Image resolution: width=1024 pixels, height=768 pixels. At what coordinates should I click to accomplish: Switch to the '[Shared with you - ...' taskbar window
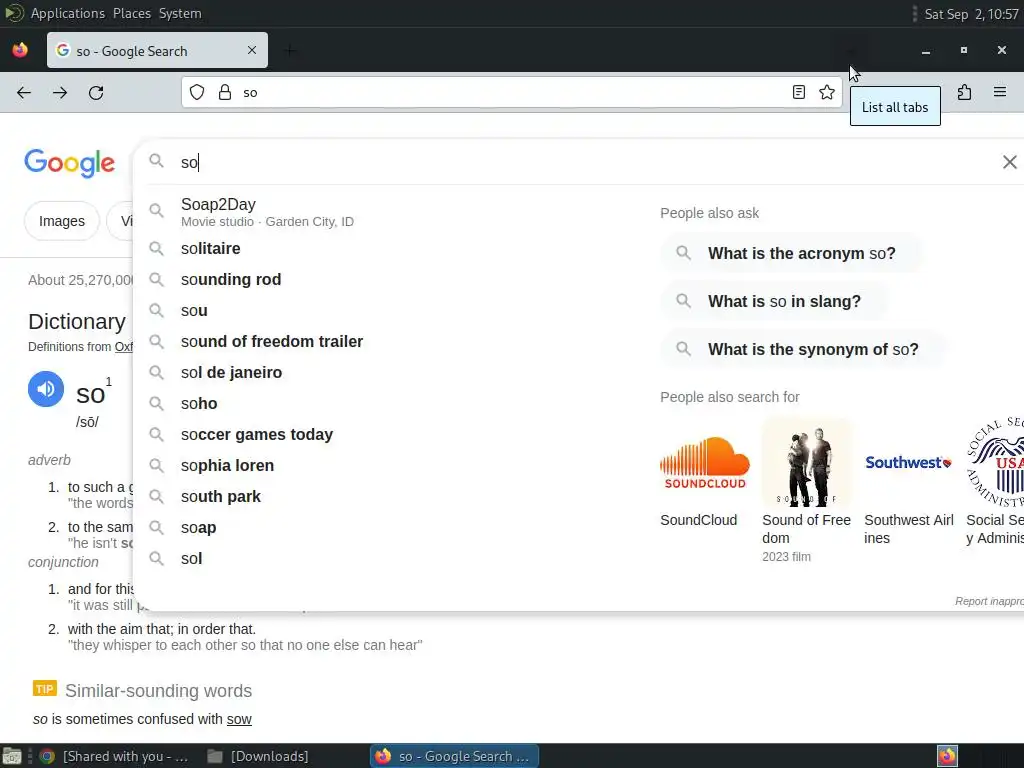[x=114, y=756]
